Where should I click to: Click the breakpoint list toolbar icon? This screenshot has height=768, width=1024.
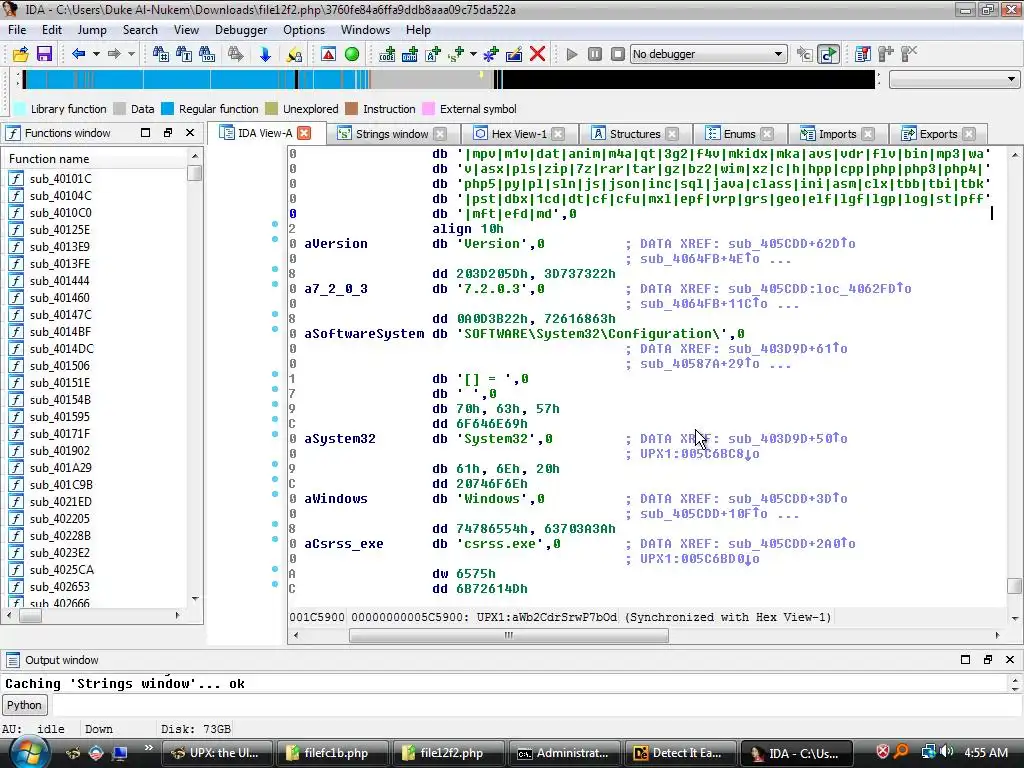click(863, 54)
